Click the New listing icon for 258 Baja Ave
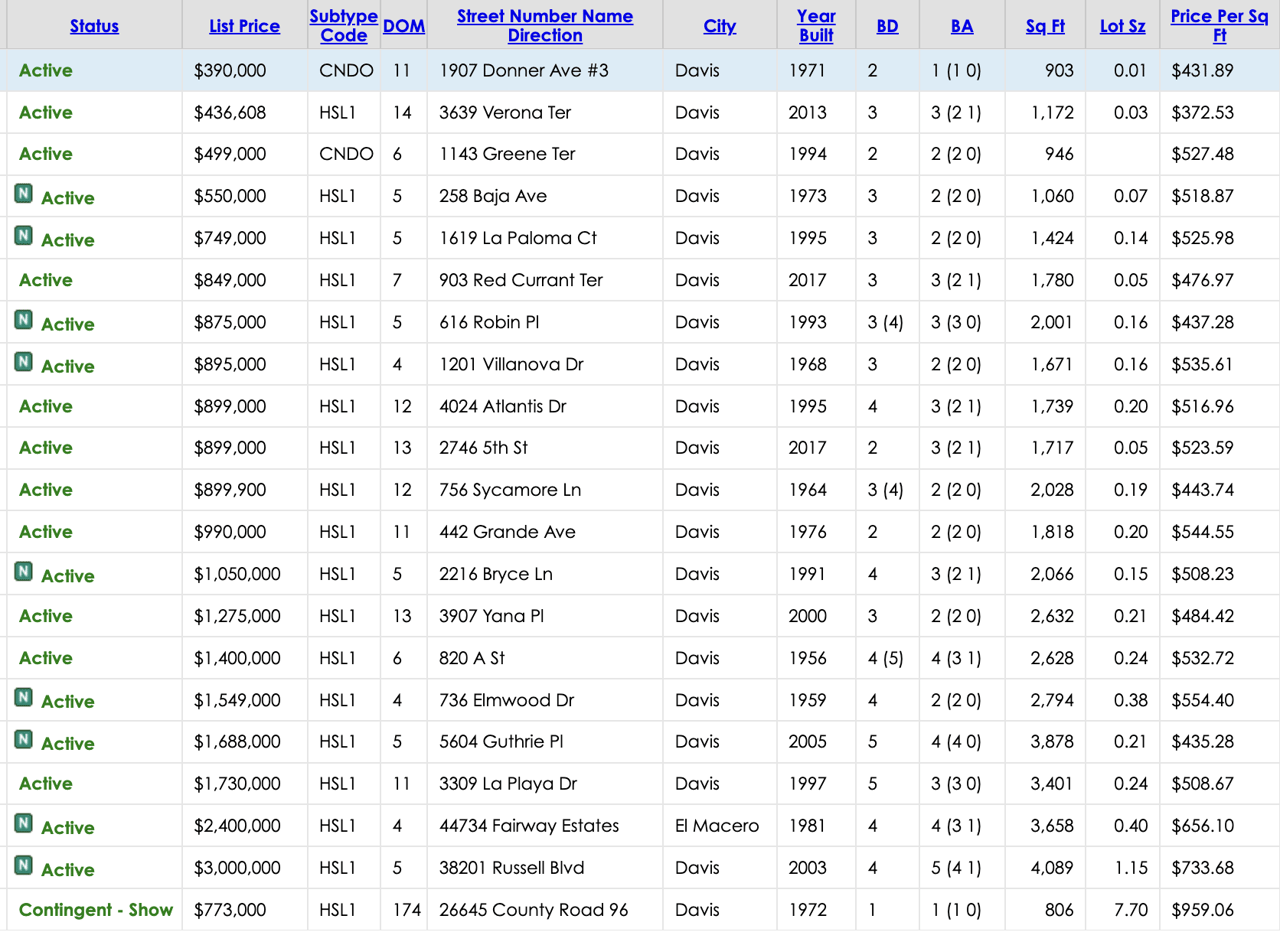 [24, 194]
